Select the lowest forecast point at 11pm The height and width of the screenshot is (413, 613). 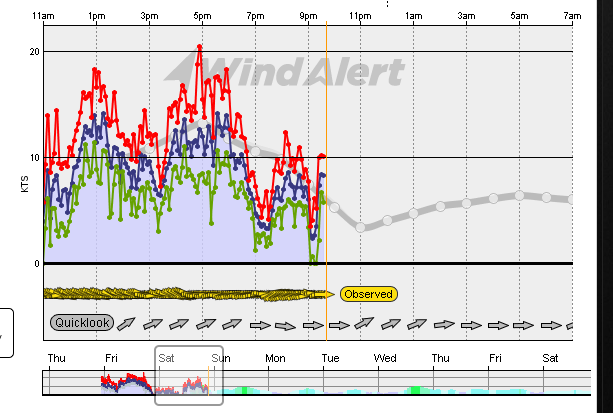coord(360,227)
